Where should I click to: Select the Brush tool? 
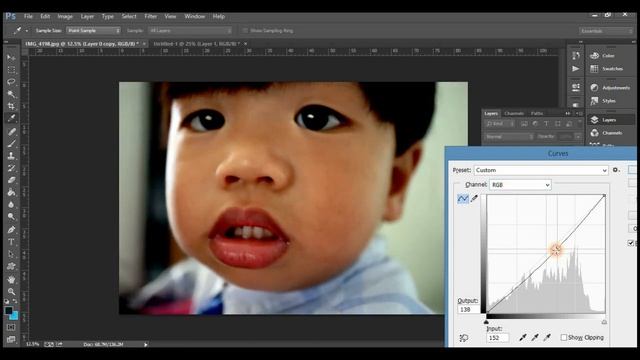coord(11,144)
